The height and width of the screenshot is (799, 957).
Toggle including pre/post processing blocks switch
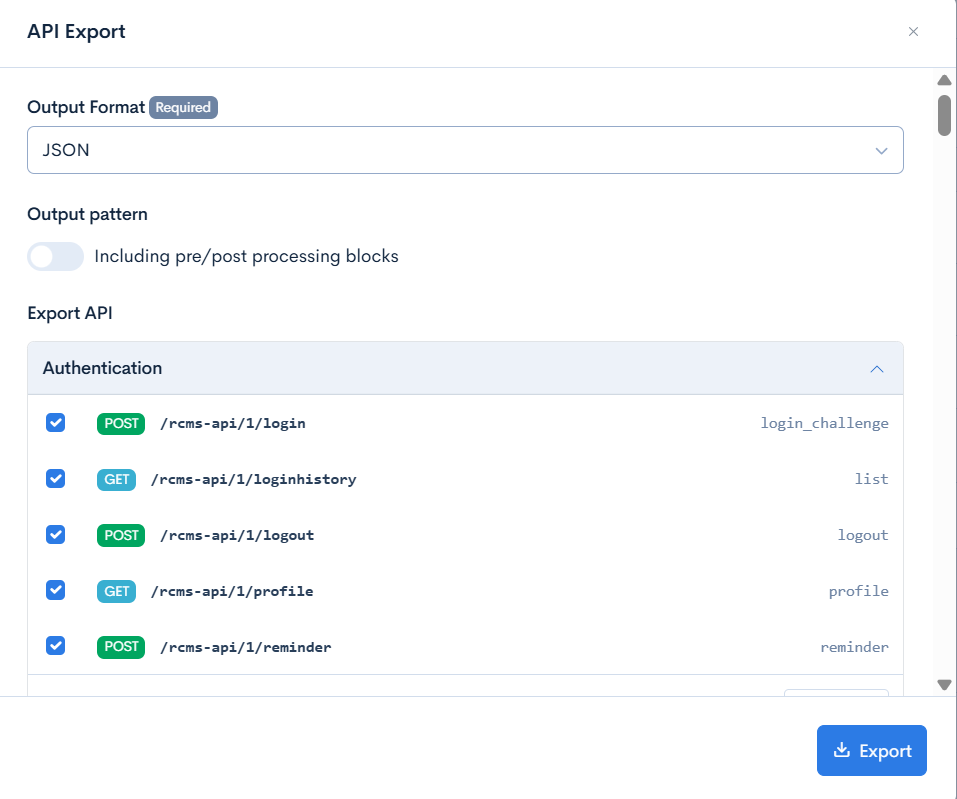tap(55, 257)
